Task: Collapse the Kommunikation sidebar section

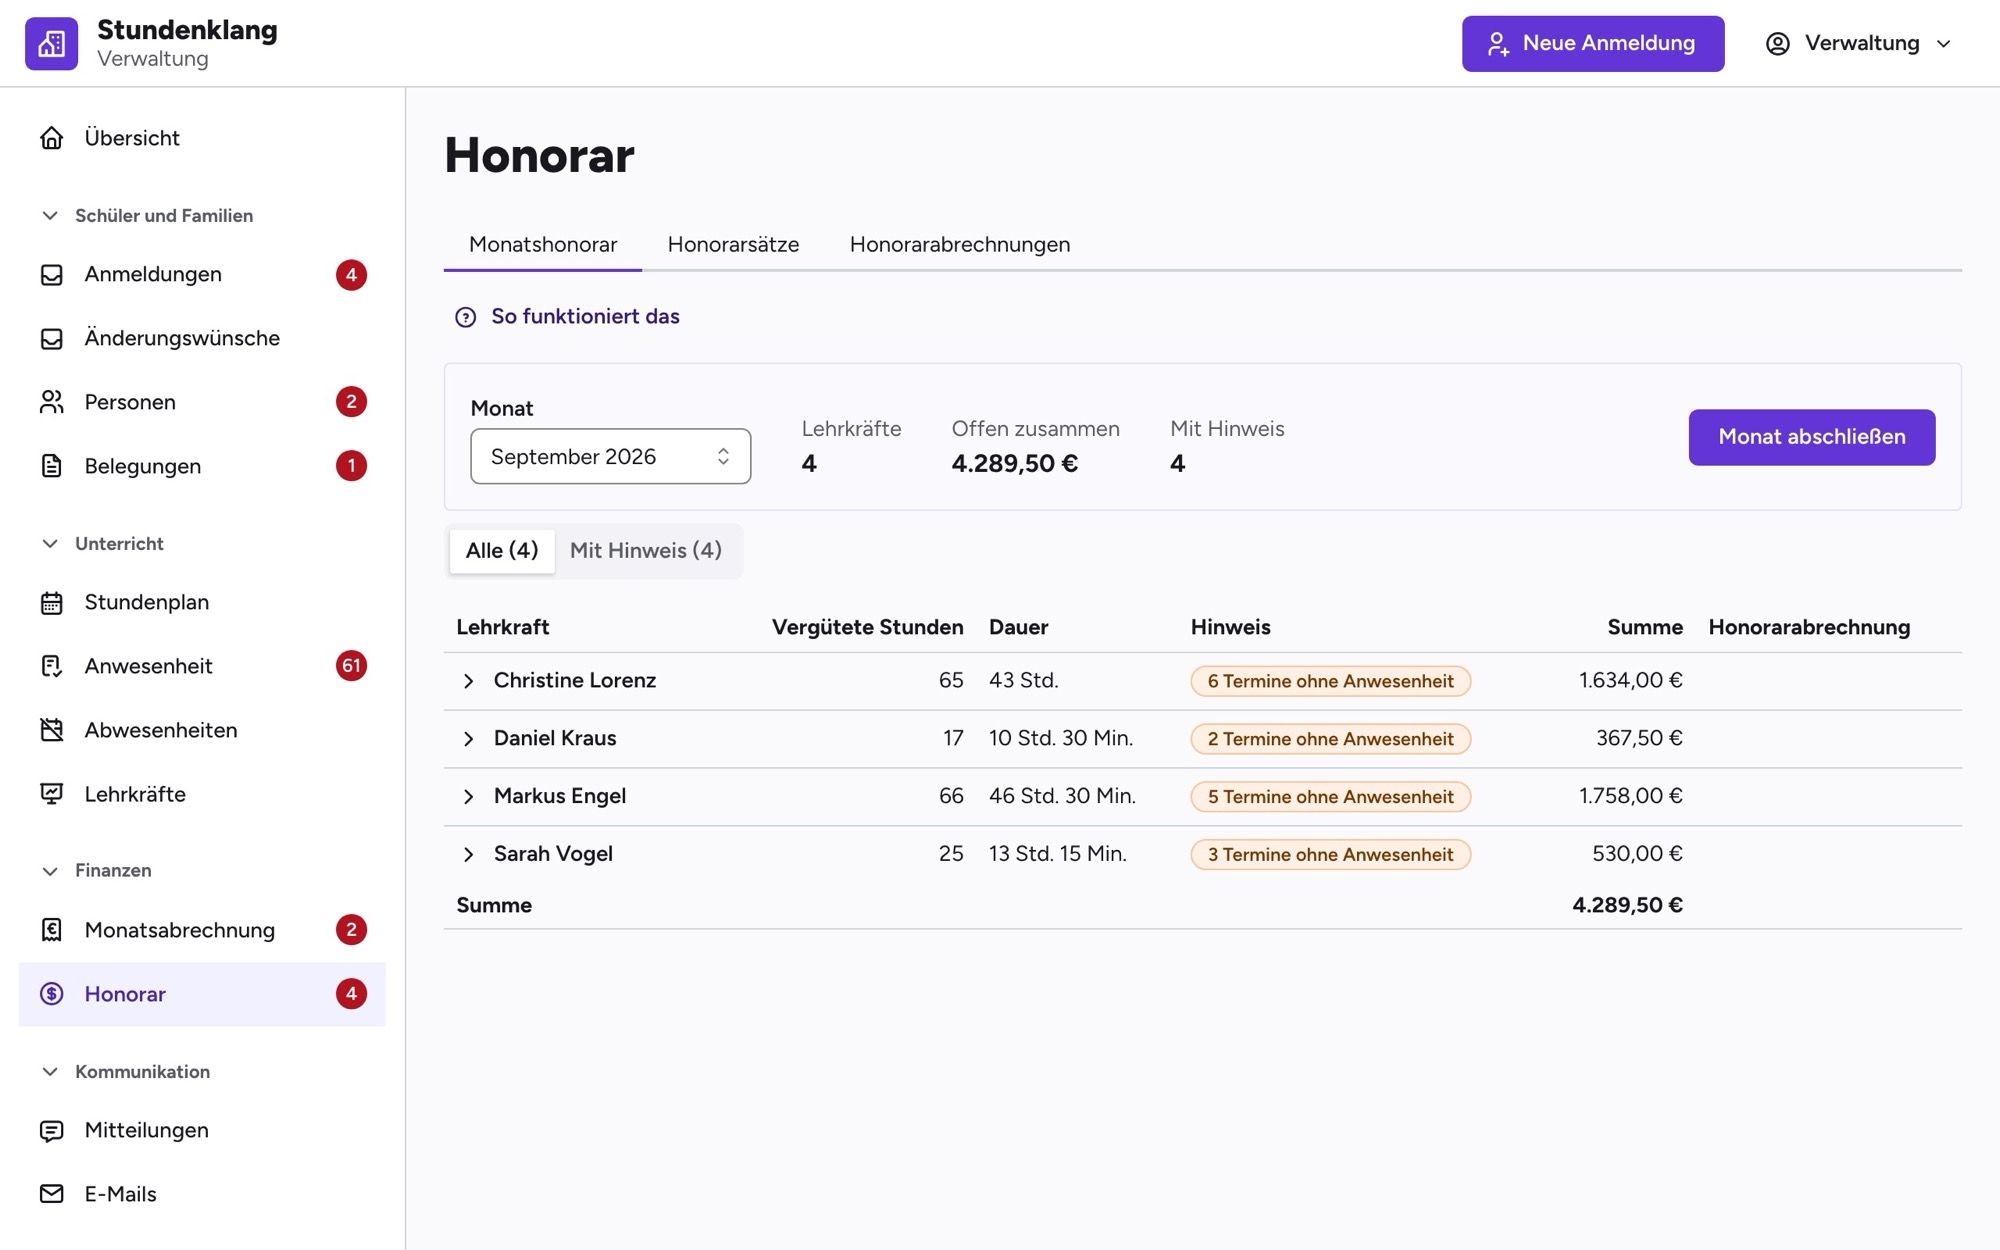Action: coord(49,1072)
